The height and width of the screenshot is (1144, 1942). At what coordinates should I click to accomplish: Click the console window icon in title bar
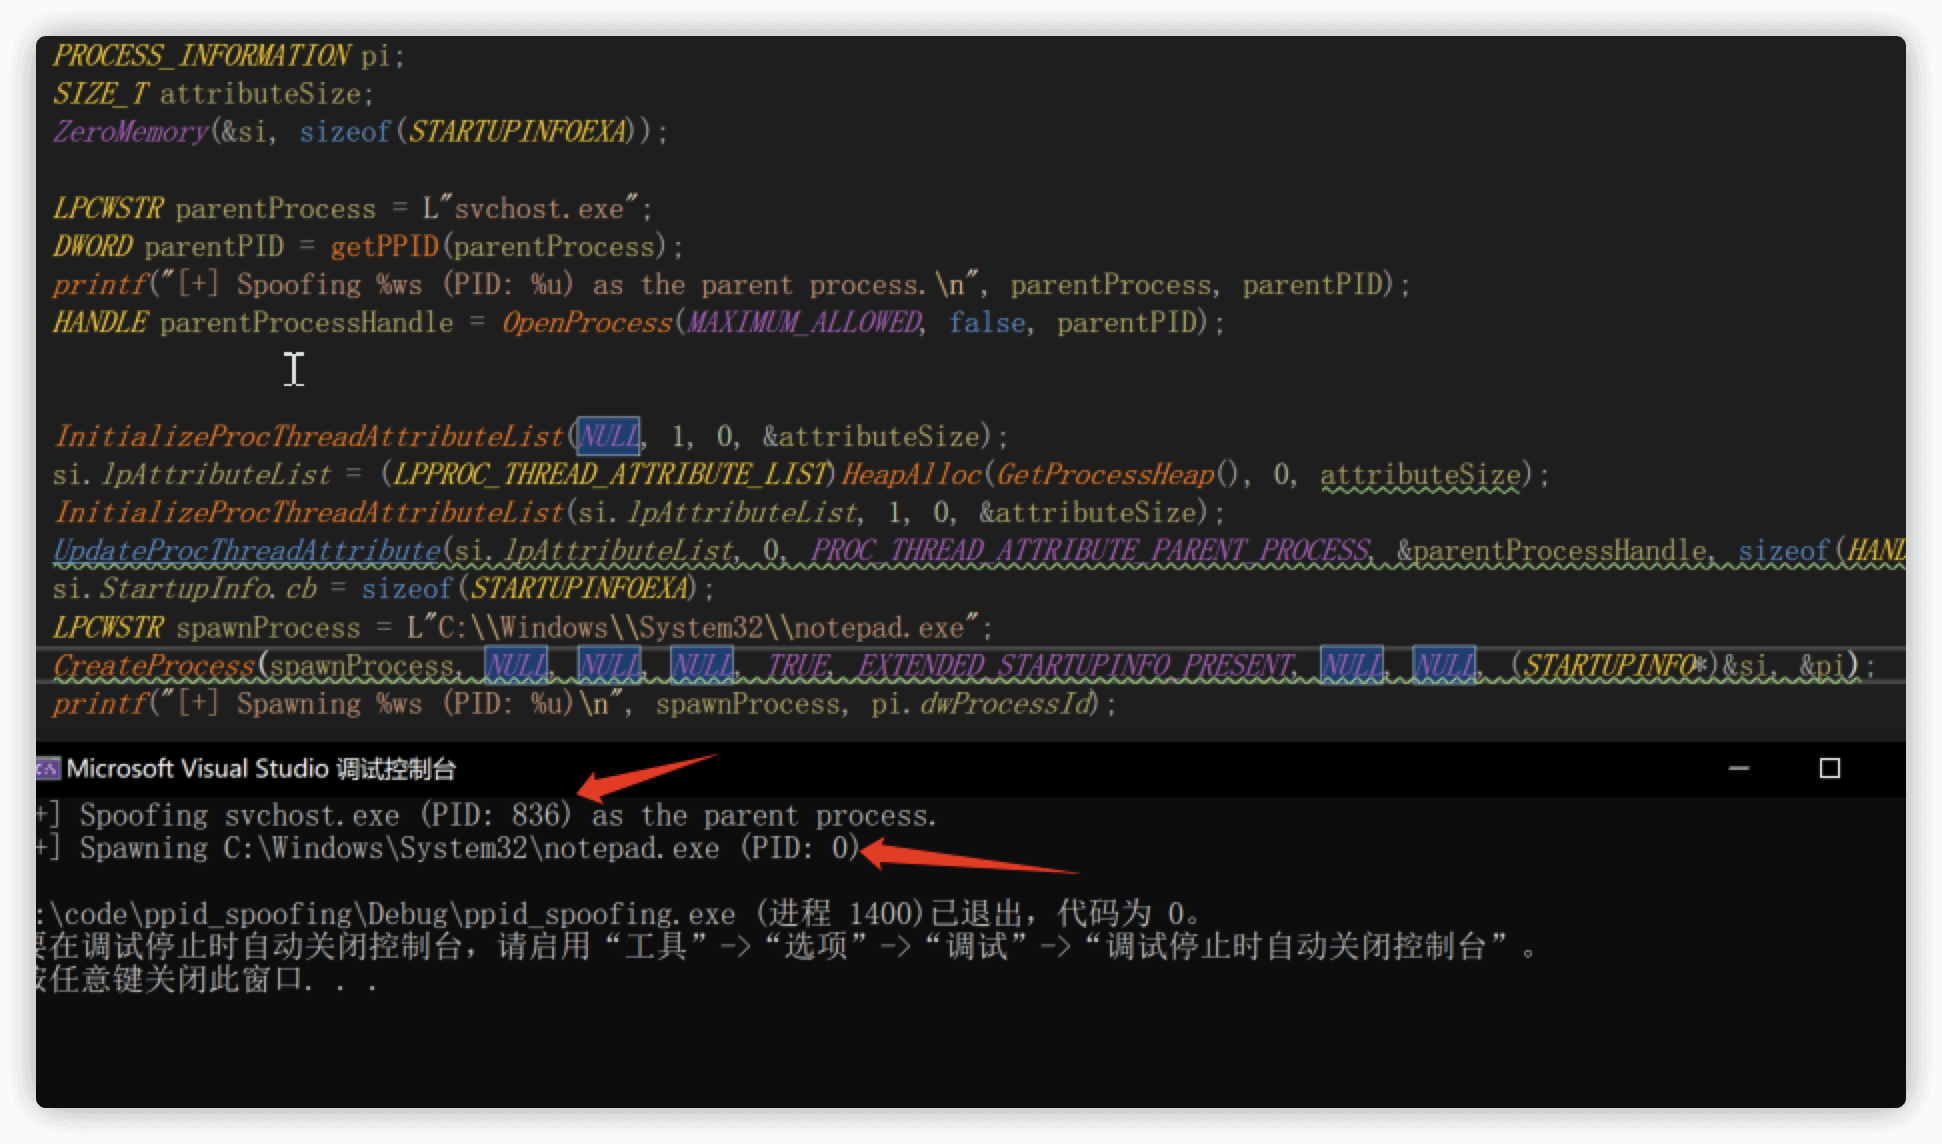tap(47, 768)
